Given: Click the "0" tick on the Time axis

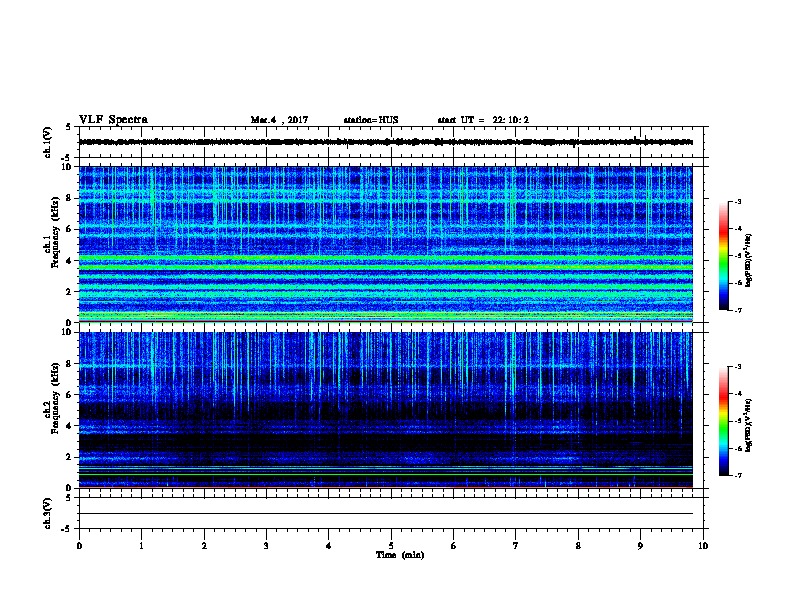Looking at the screenshot, I should click(79, 545).
